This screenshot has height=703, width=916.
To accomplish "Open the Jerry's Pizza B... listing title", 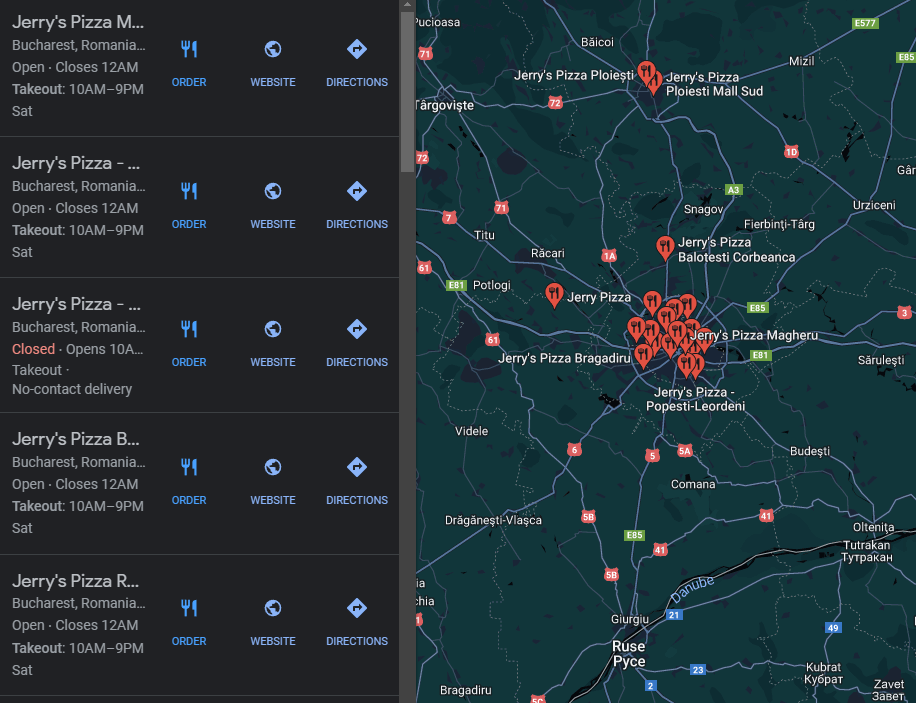I will click(75, 439).
